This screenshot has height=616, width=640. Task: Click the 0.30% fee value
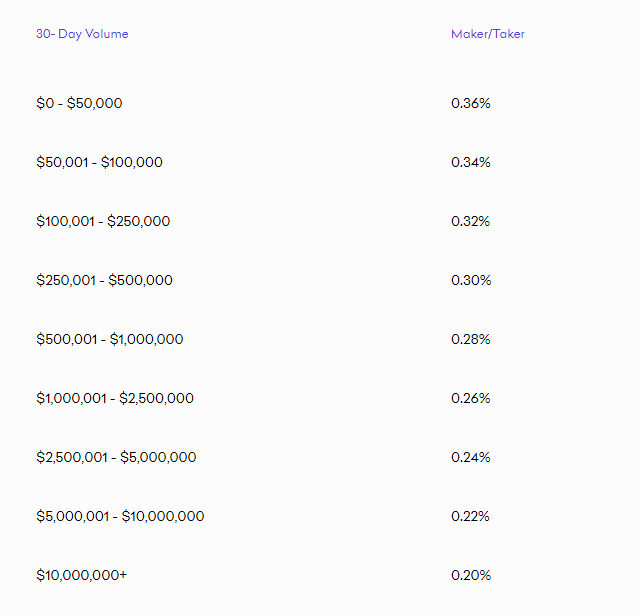471,280
